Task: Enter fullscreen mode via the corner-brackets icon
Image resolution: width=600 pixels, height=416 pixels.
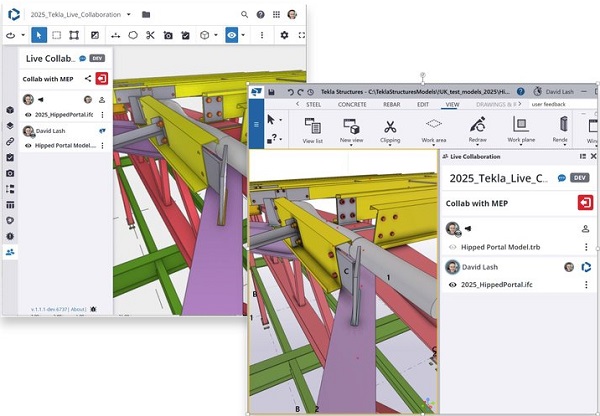Action: click(302, 35)
